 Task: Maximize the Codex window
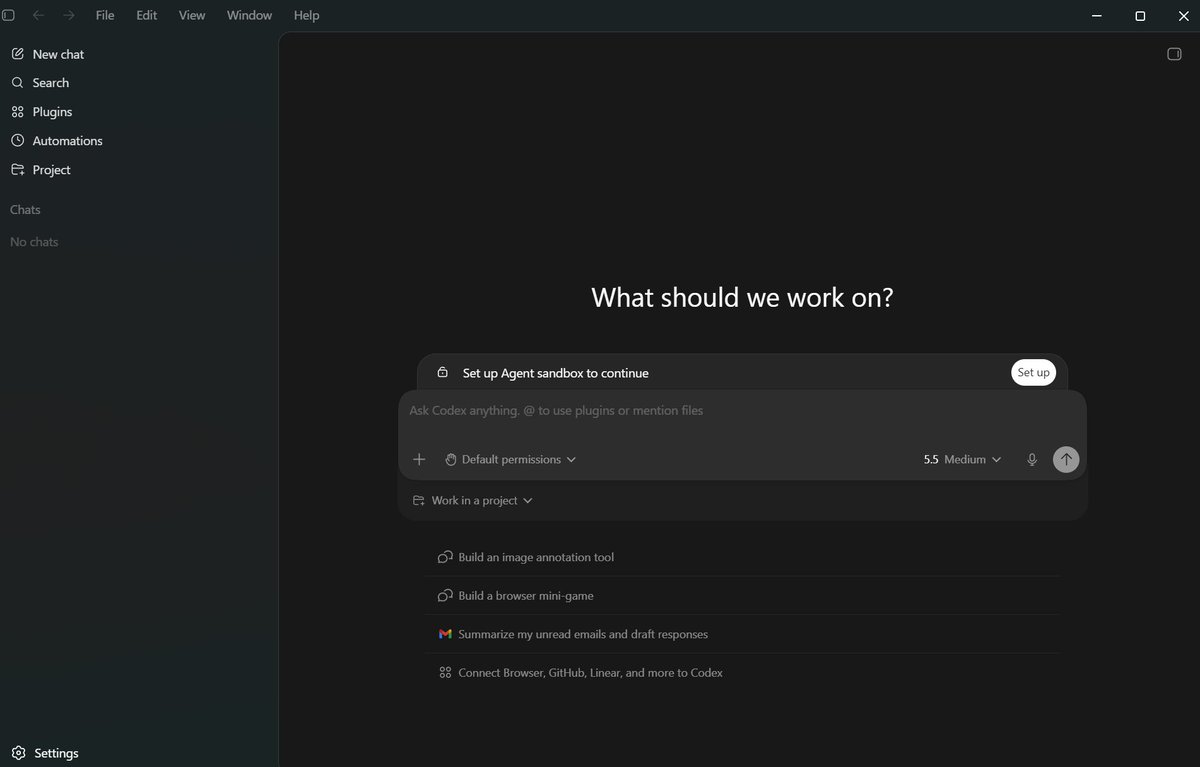click(x=1140, y=15)
